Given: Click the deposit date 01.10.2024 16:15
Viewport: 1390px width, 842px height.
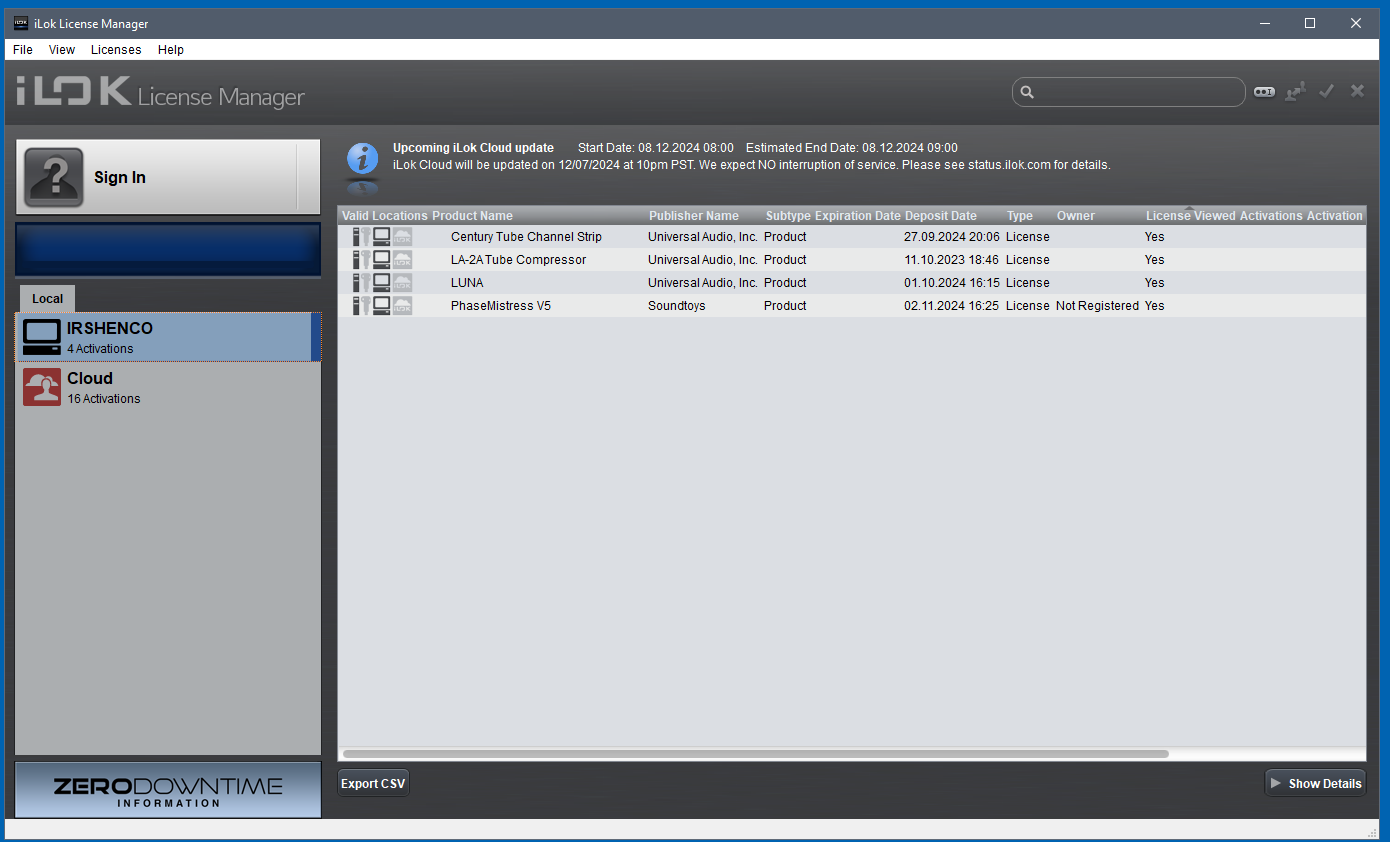Looking at the screenshot, I should pos(951,283).
